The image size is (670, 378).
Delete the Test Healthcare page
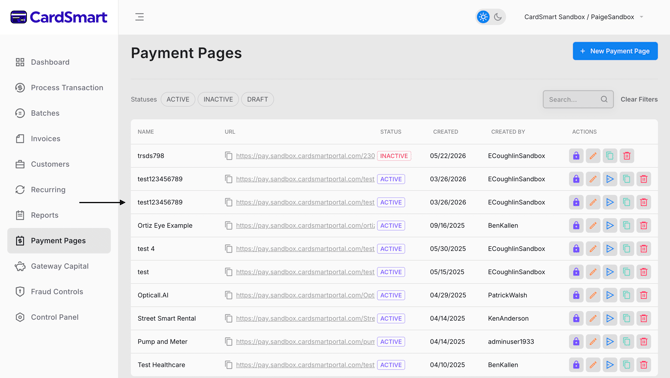tap(644, 365)
